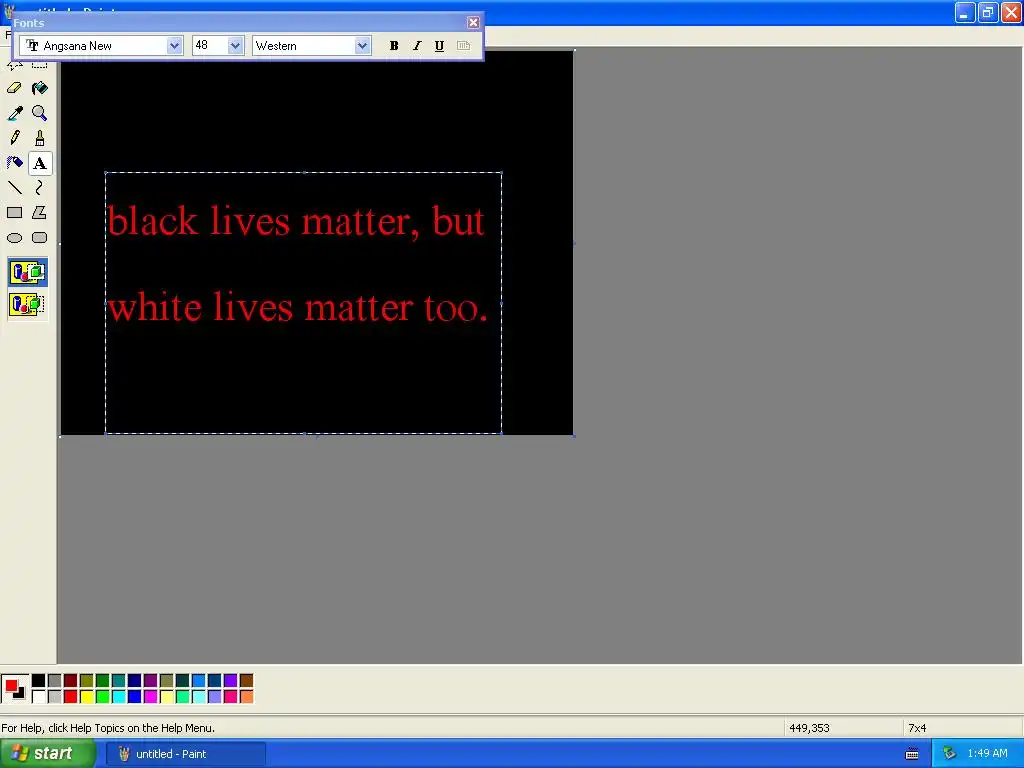Image resolution: width=1024 pixels, height=768 pixels.
Task: Pick the black color swatch
Action: (x=39, y=681)
